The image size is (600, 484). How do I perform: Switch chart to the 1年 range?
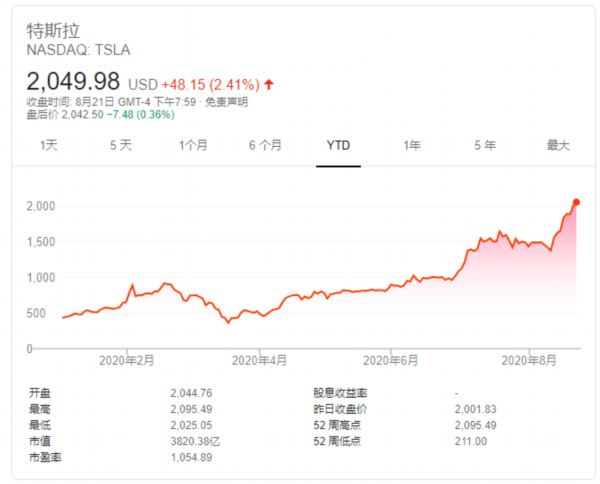pos(411,145)
